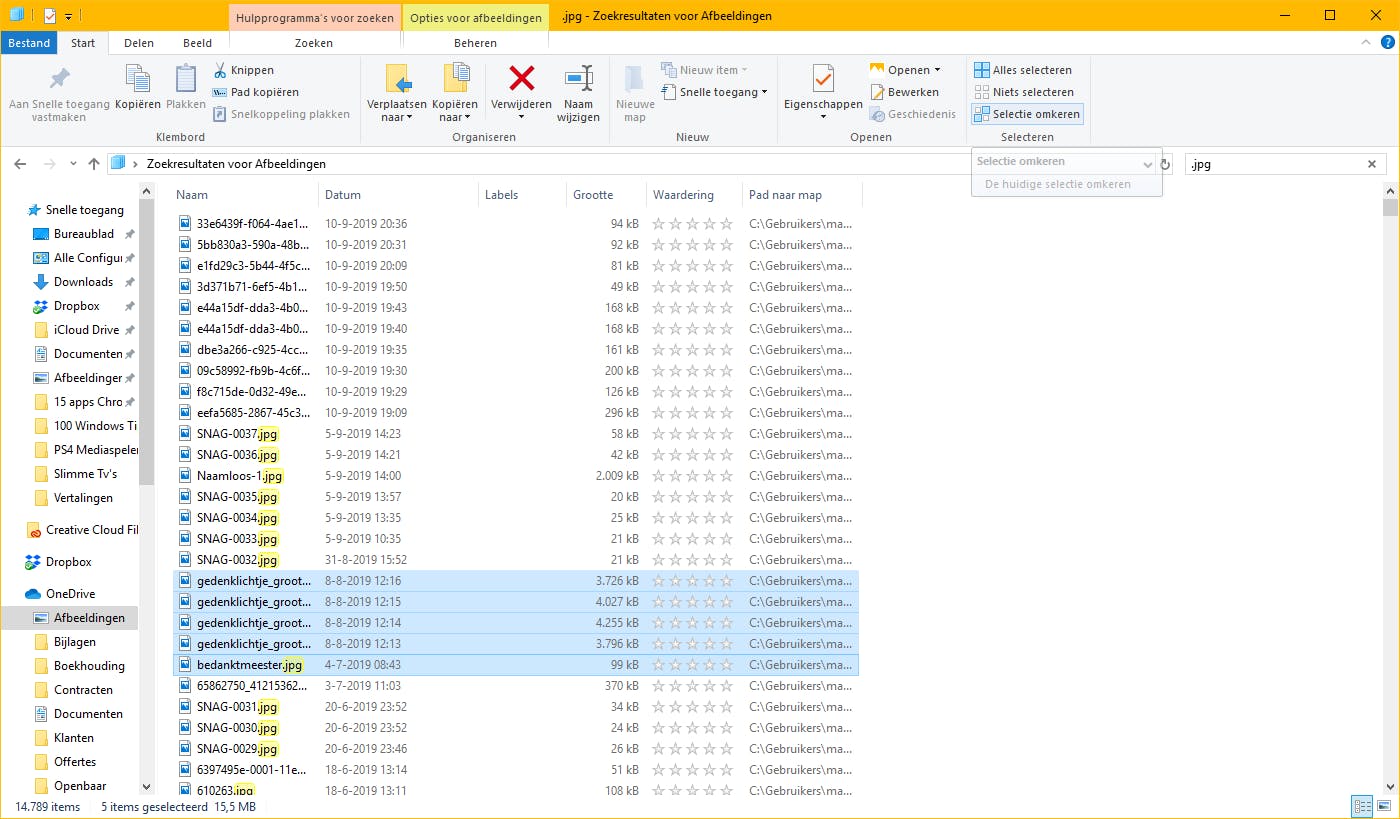
Task: Rate SNAG-0037.jpg with five stars
Action: pos(726,434)
